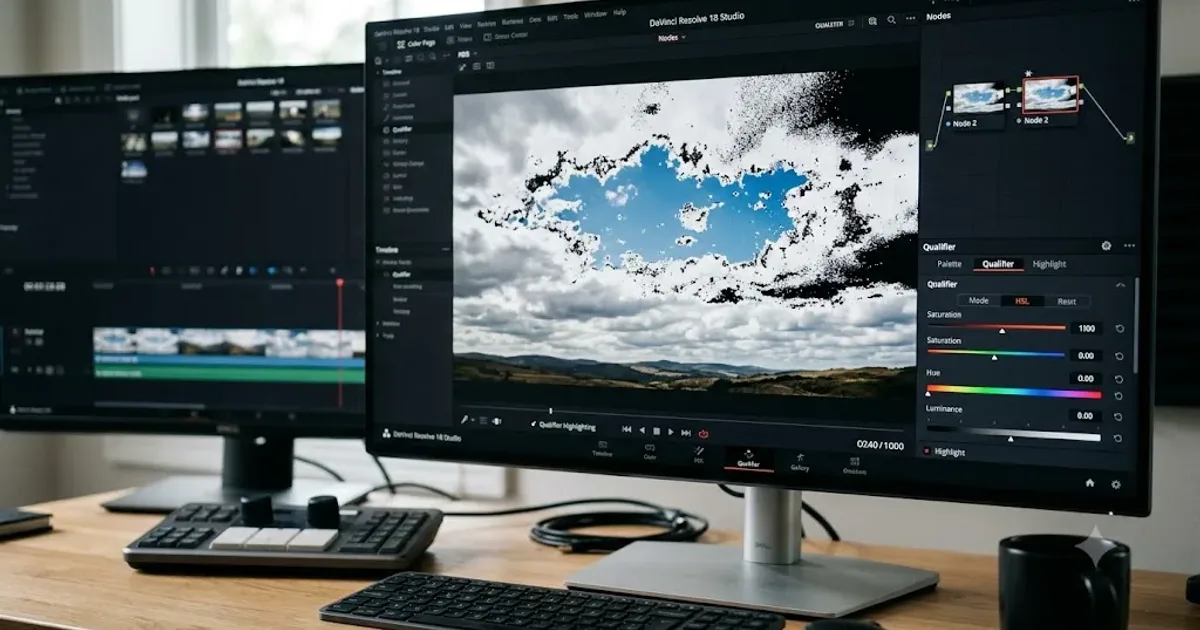Open the Nodes dropdown above the viewer
Image resolution: width=1200 pixels, height=630 pixels.
click(x=672, y=38)
